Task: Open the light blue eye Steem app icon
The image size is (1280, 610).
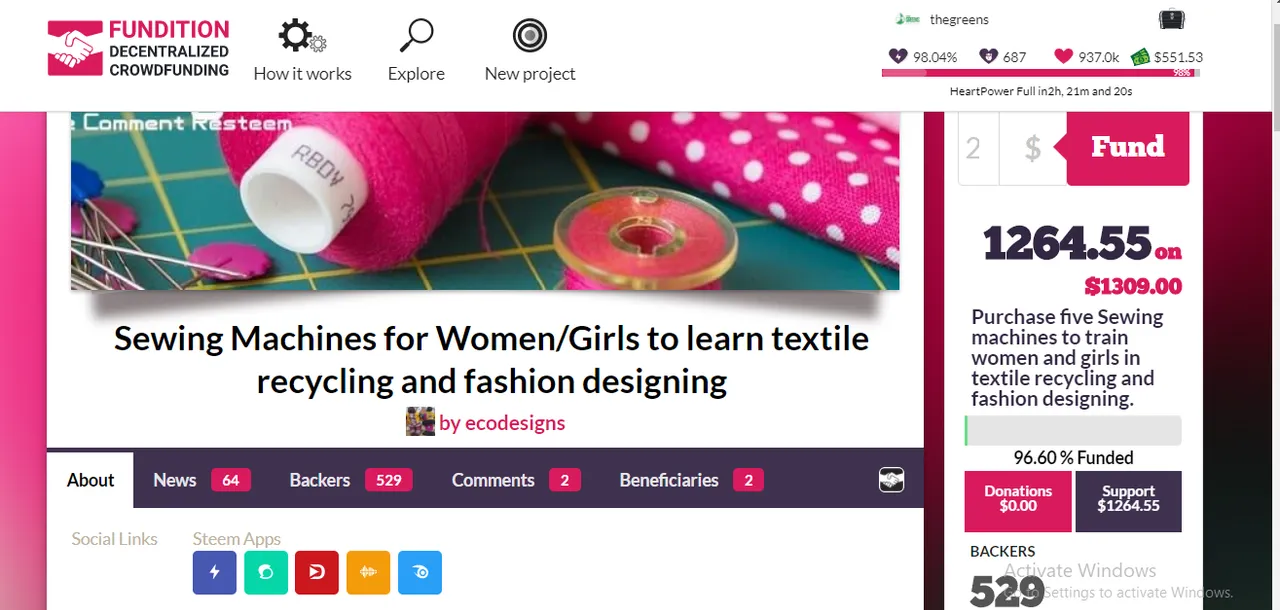Action: pyautogui.click(x=420, y=573)
